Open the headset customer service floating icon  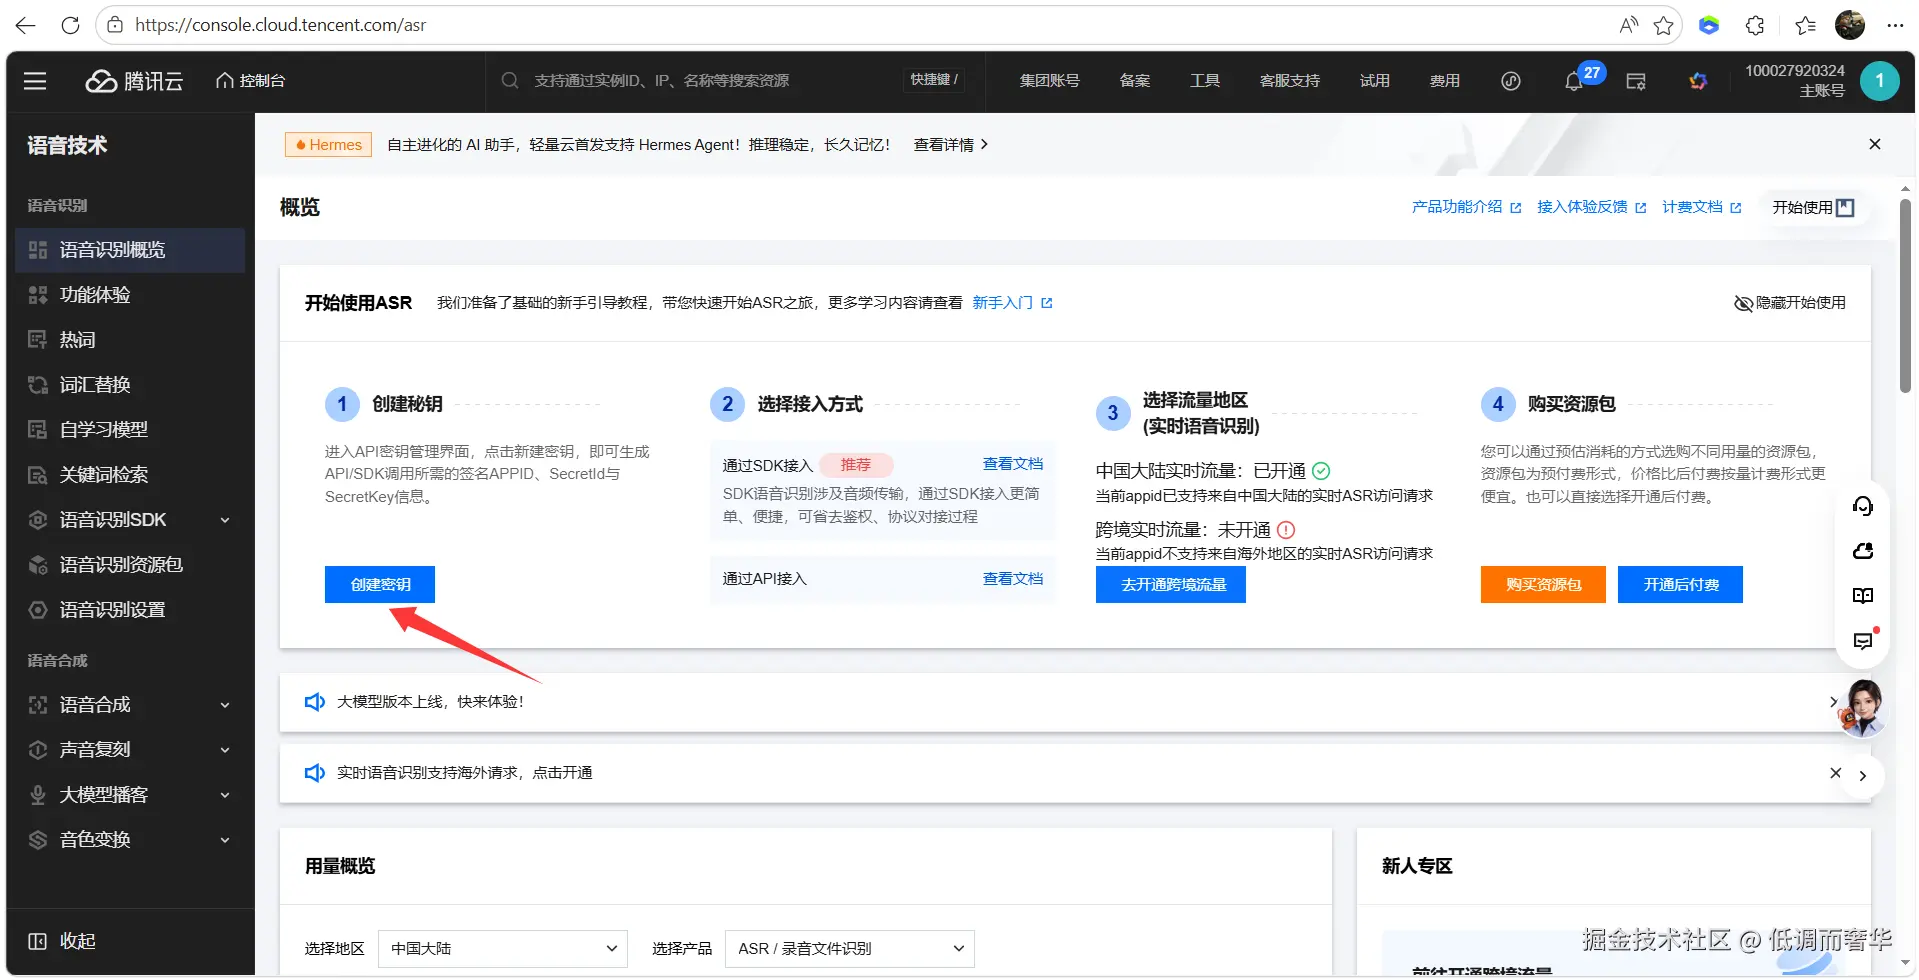pyautogui.click(x=1863, y=506)
